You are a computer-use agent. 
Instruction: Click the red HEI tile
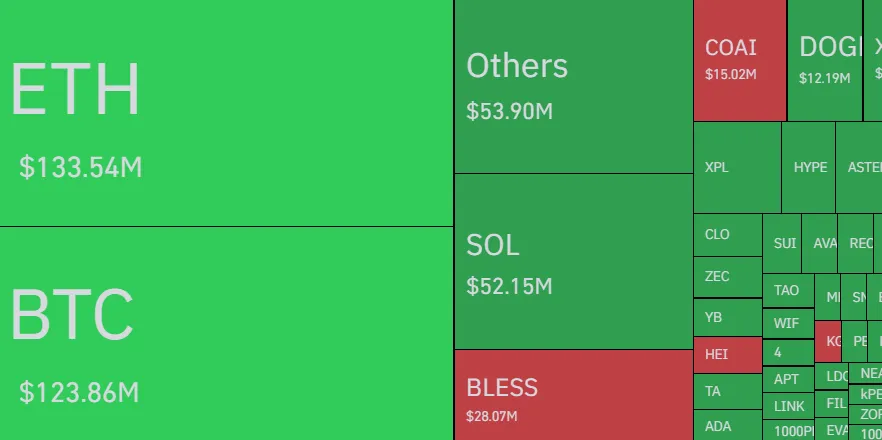coord(727,354)
